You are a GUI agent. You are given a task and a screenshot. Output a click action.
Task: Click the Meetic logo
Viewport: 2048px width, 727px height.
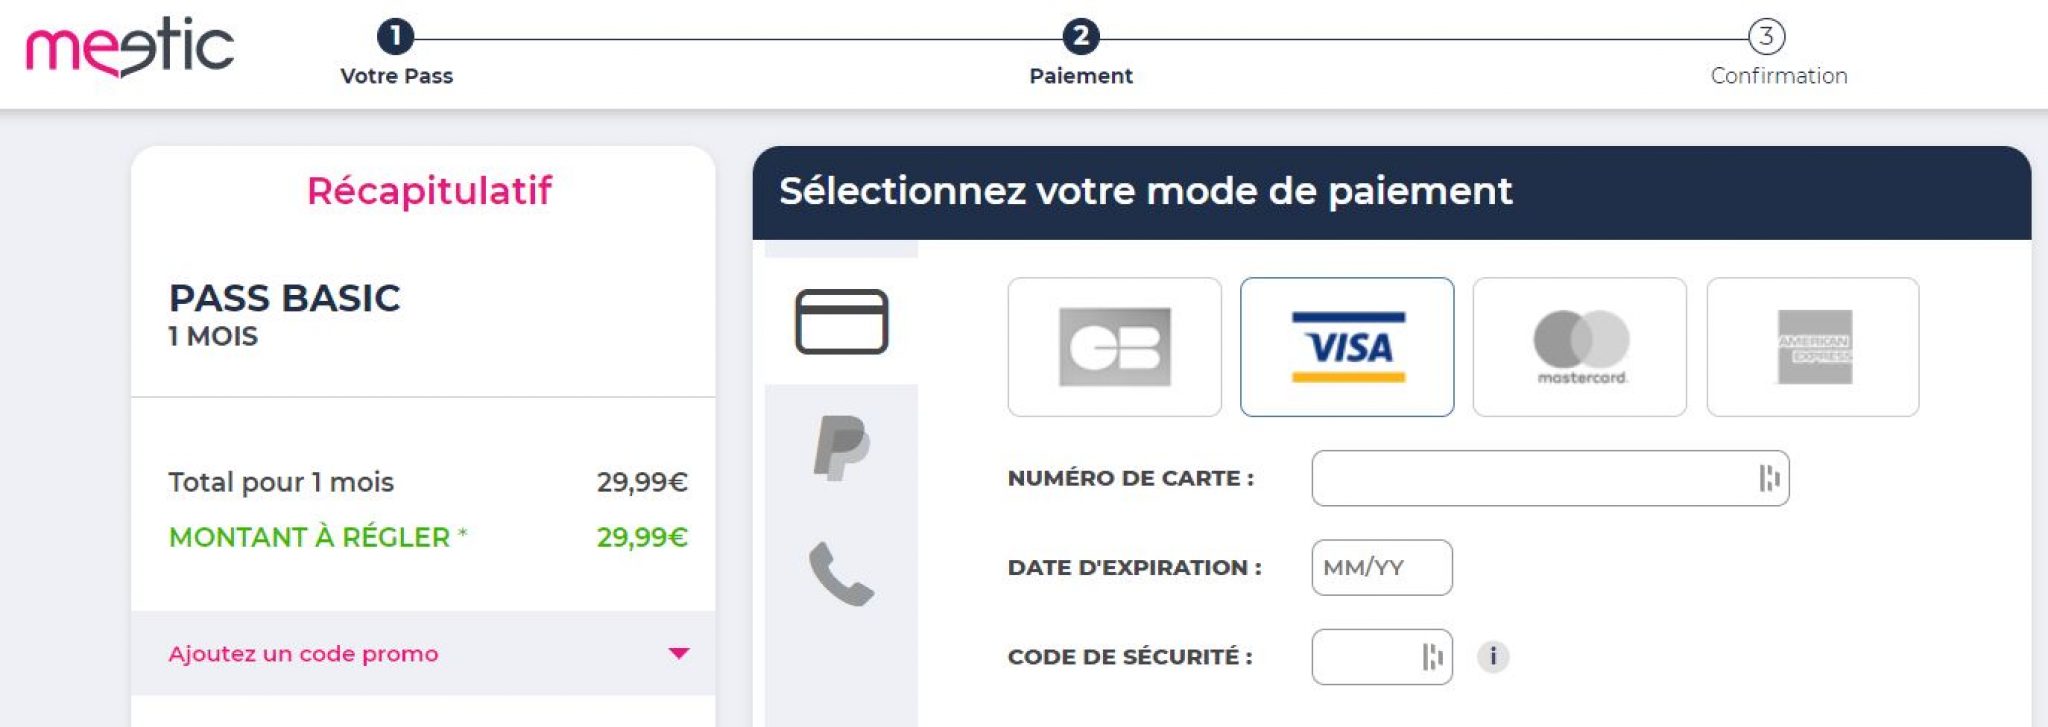click(130, 48)
